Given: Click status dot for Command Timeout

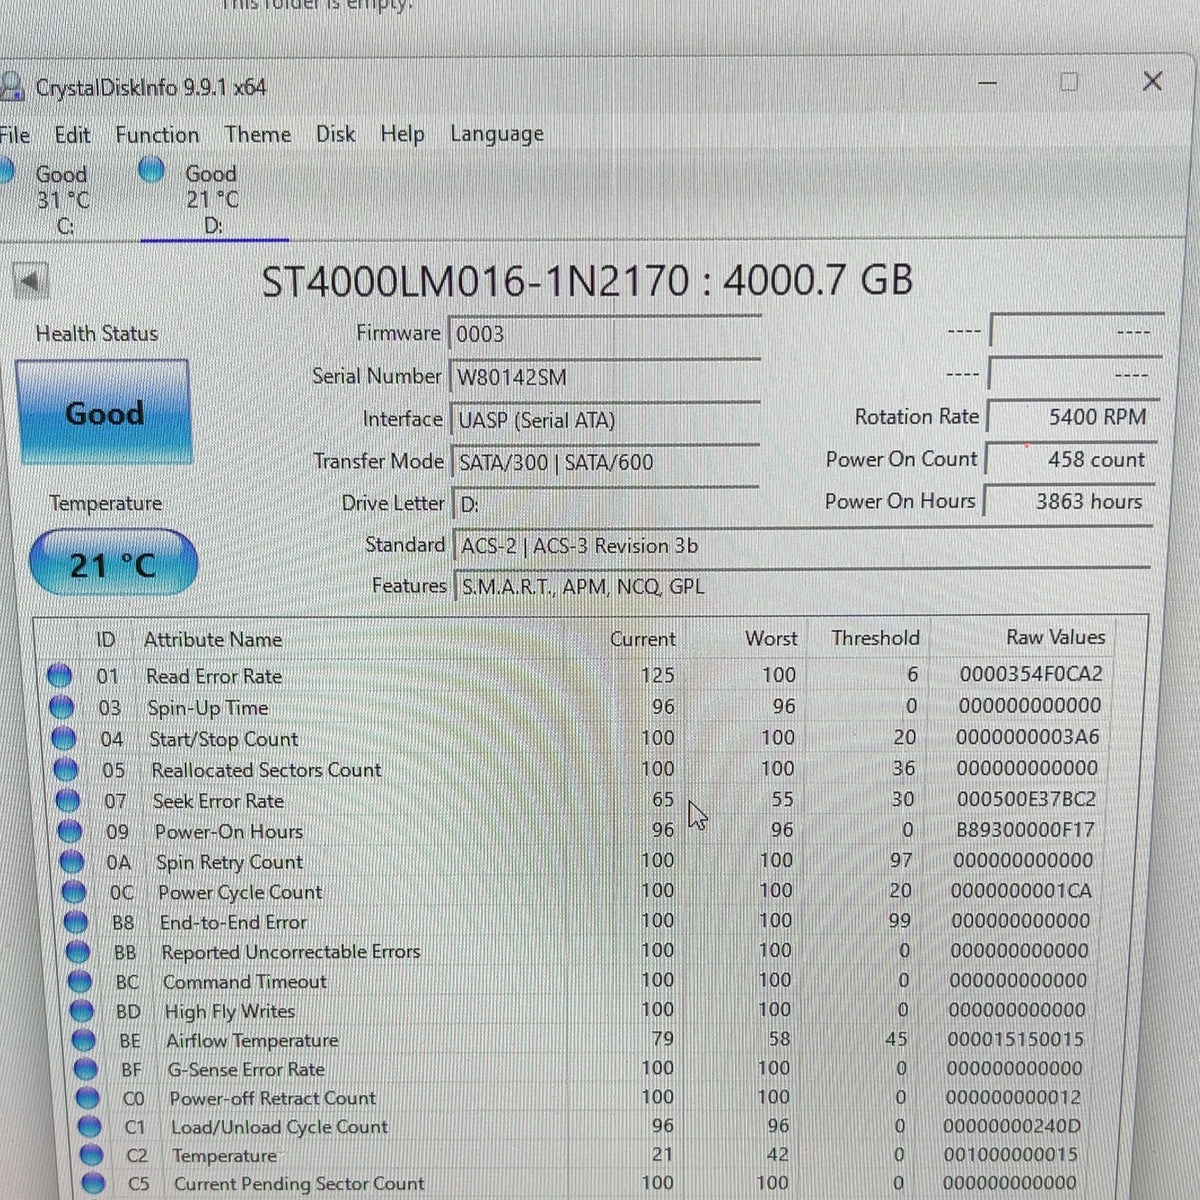Looking at the screenshot, I should coord(80,982).
